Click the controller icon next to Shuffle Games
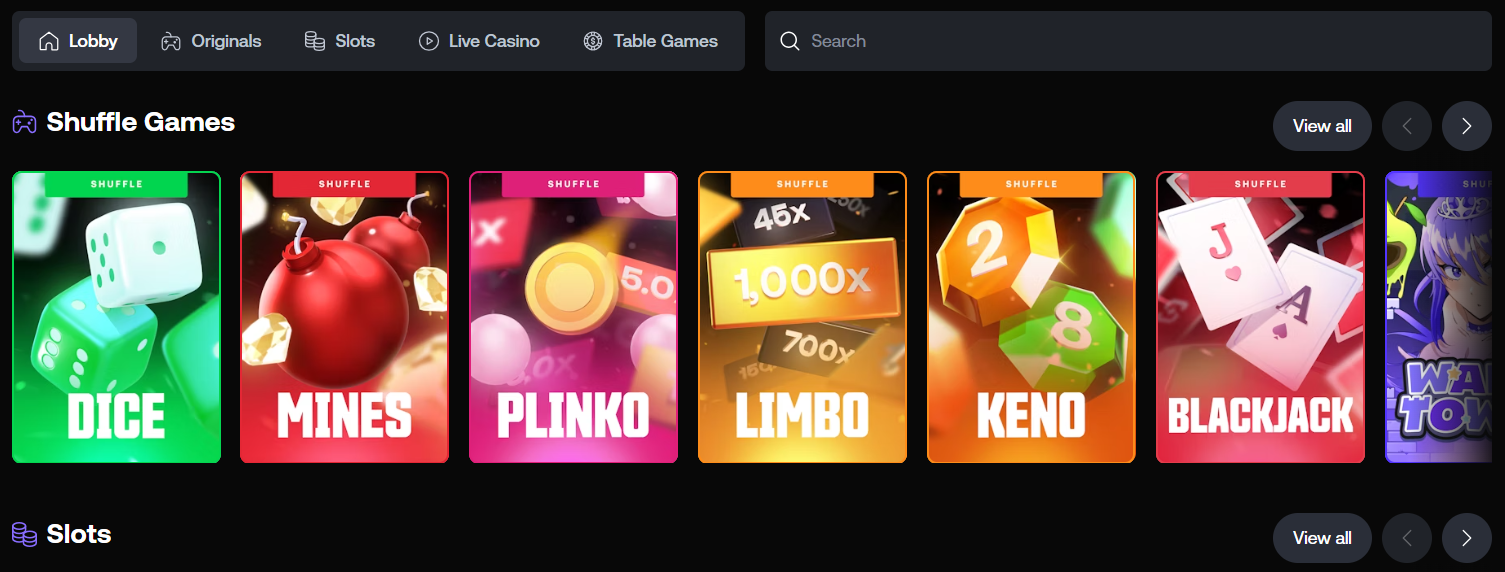The image size is (1505, 572). 24,123
